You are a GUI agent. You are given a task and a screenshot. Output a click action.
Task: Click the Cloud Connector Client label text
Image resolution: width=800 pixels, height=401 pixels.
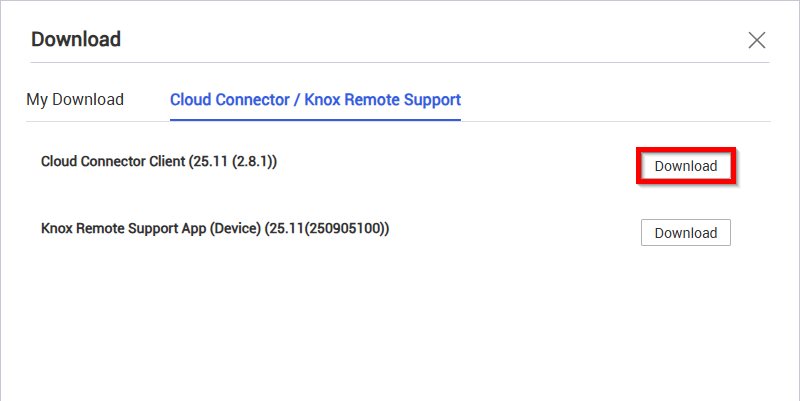coord(113,161)
